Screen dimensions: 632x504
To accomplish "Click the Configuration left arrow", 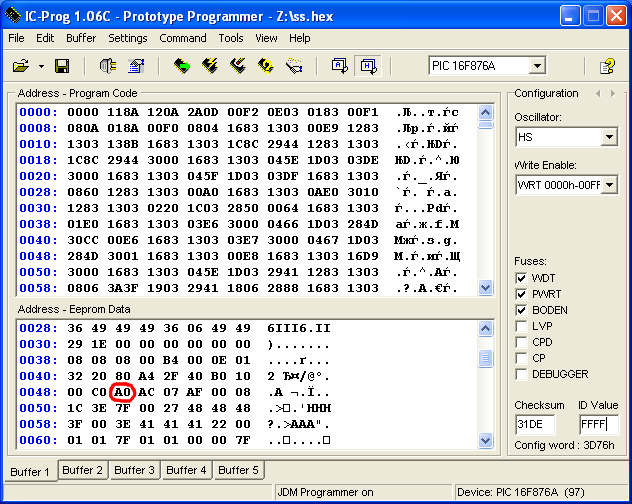I will tap(599, 94).
